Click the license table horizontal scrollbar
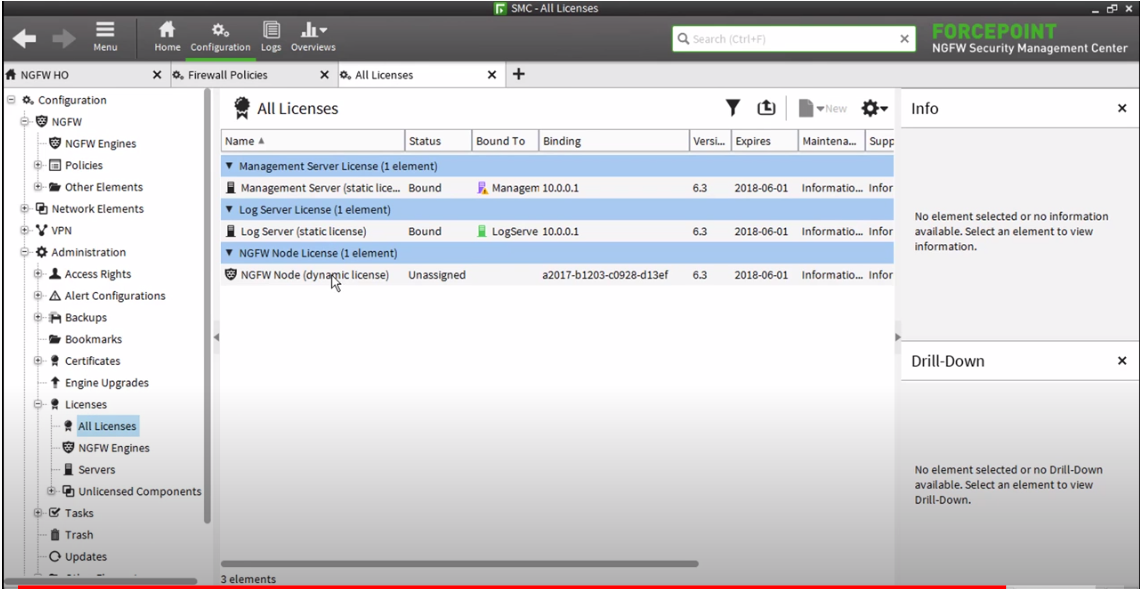The image size is (1140, 589). tap(459, 564)
